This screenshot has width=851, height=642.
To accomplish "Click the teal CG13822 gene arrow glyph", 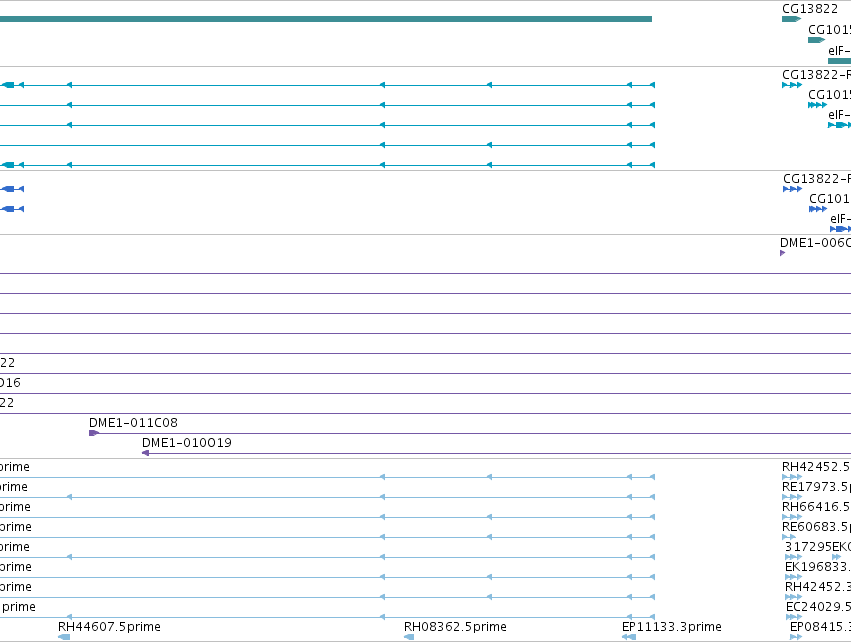I will point(791,19).
